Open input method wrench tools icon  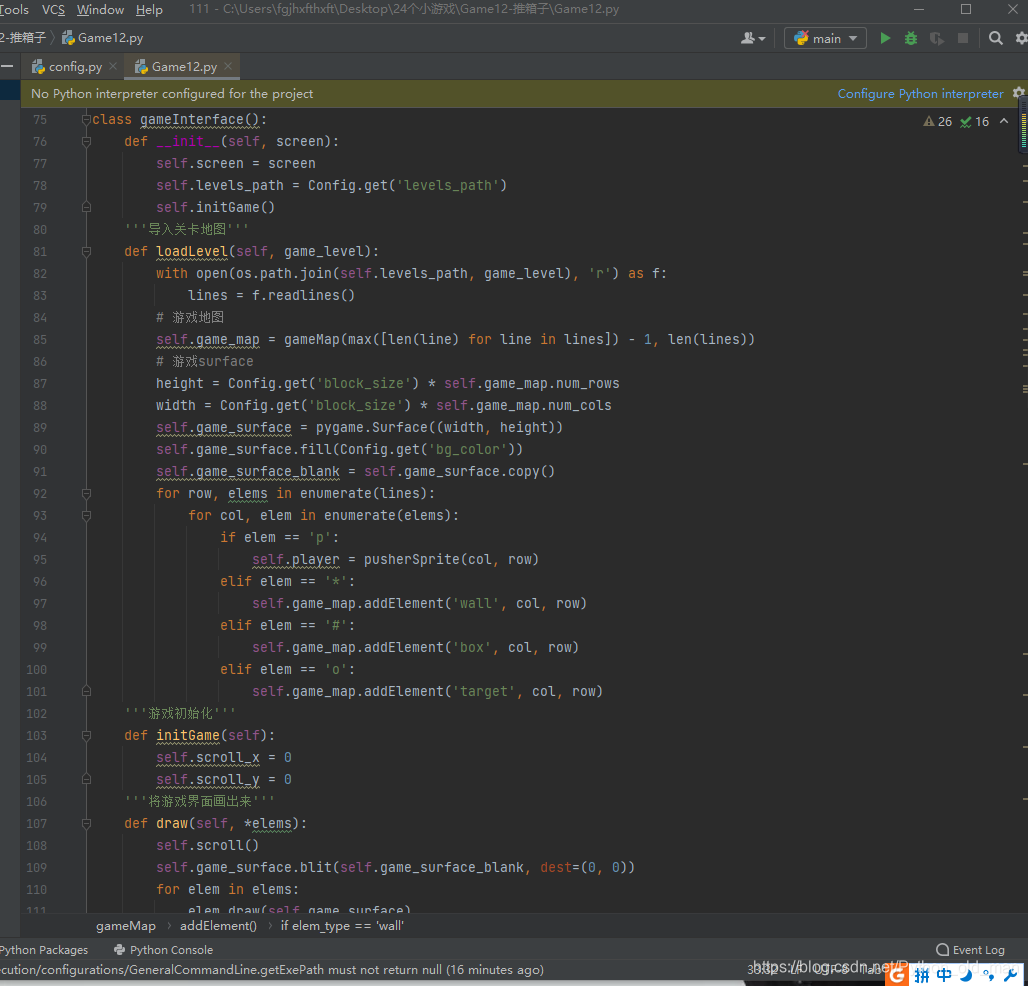click(1010, 976)
